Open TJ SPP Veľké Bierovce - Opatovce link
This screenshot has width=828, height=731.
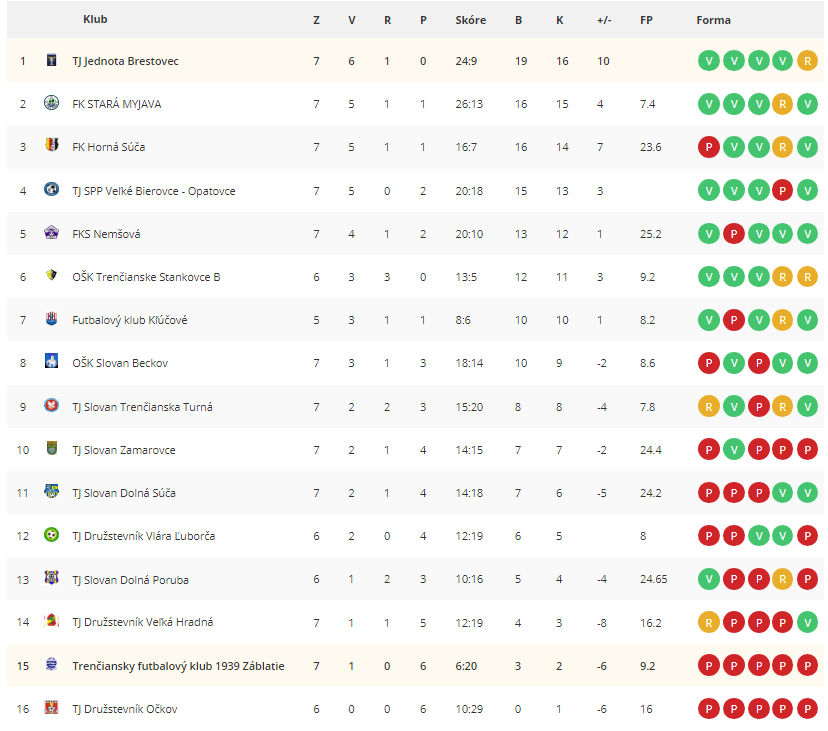point(154,191)
